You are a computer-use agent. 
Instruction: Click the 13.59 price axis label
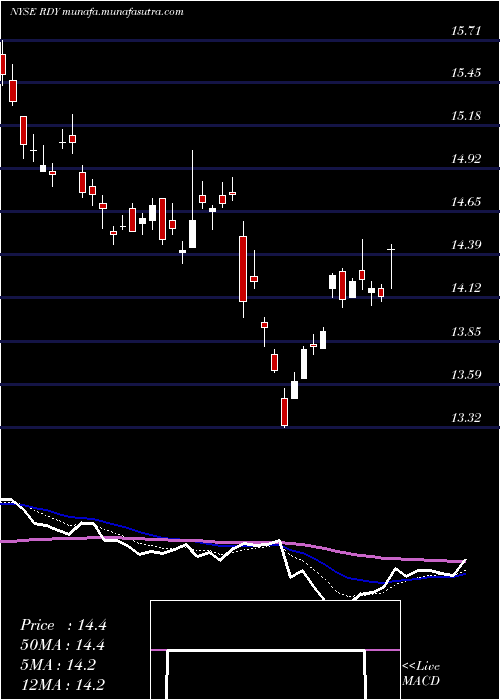pyautogui.click(x=466, y=375)
